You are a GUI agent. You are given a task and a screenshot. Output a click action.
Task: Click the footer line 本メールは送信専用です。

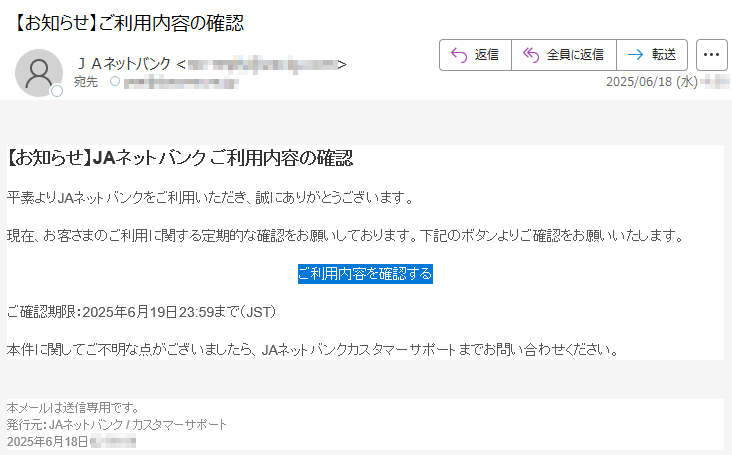tap(73, 408)
